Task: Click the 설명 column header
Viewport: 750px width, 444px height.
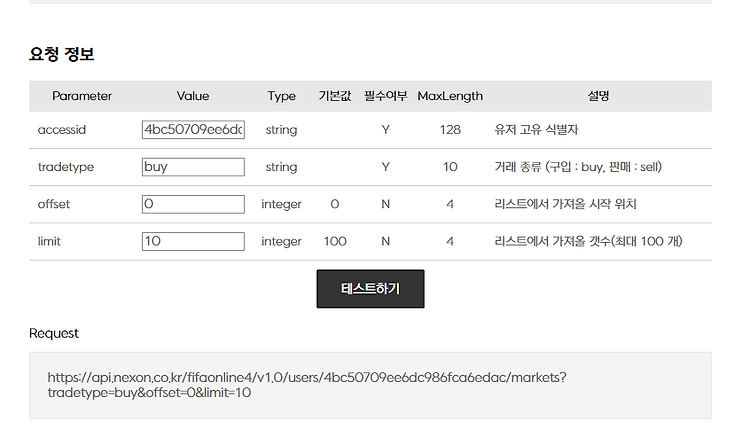Action: pos(598,96)
